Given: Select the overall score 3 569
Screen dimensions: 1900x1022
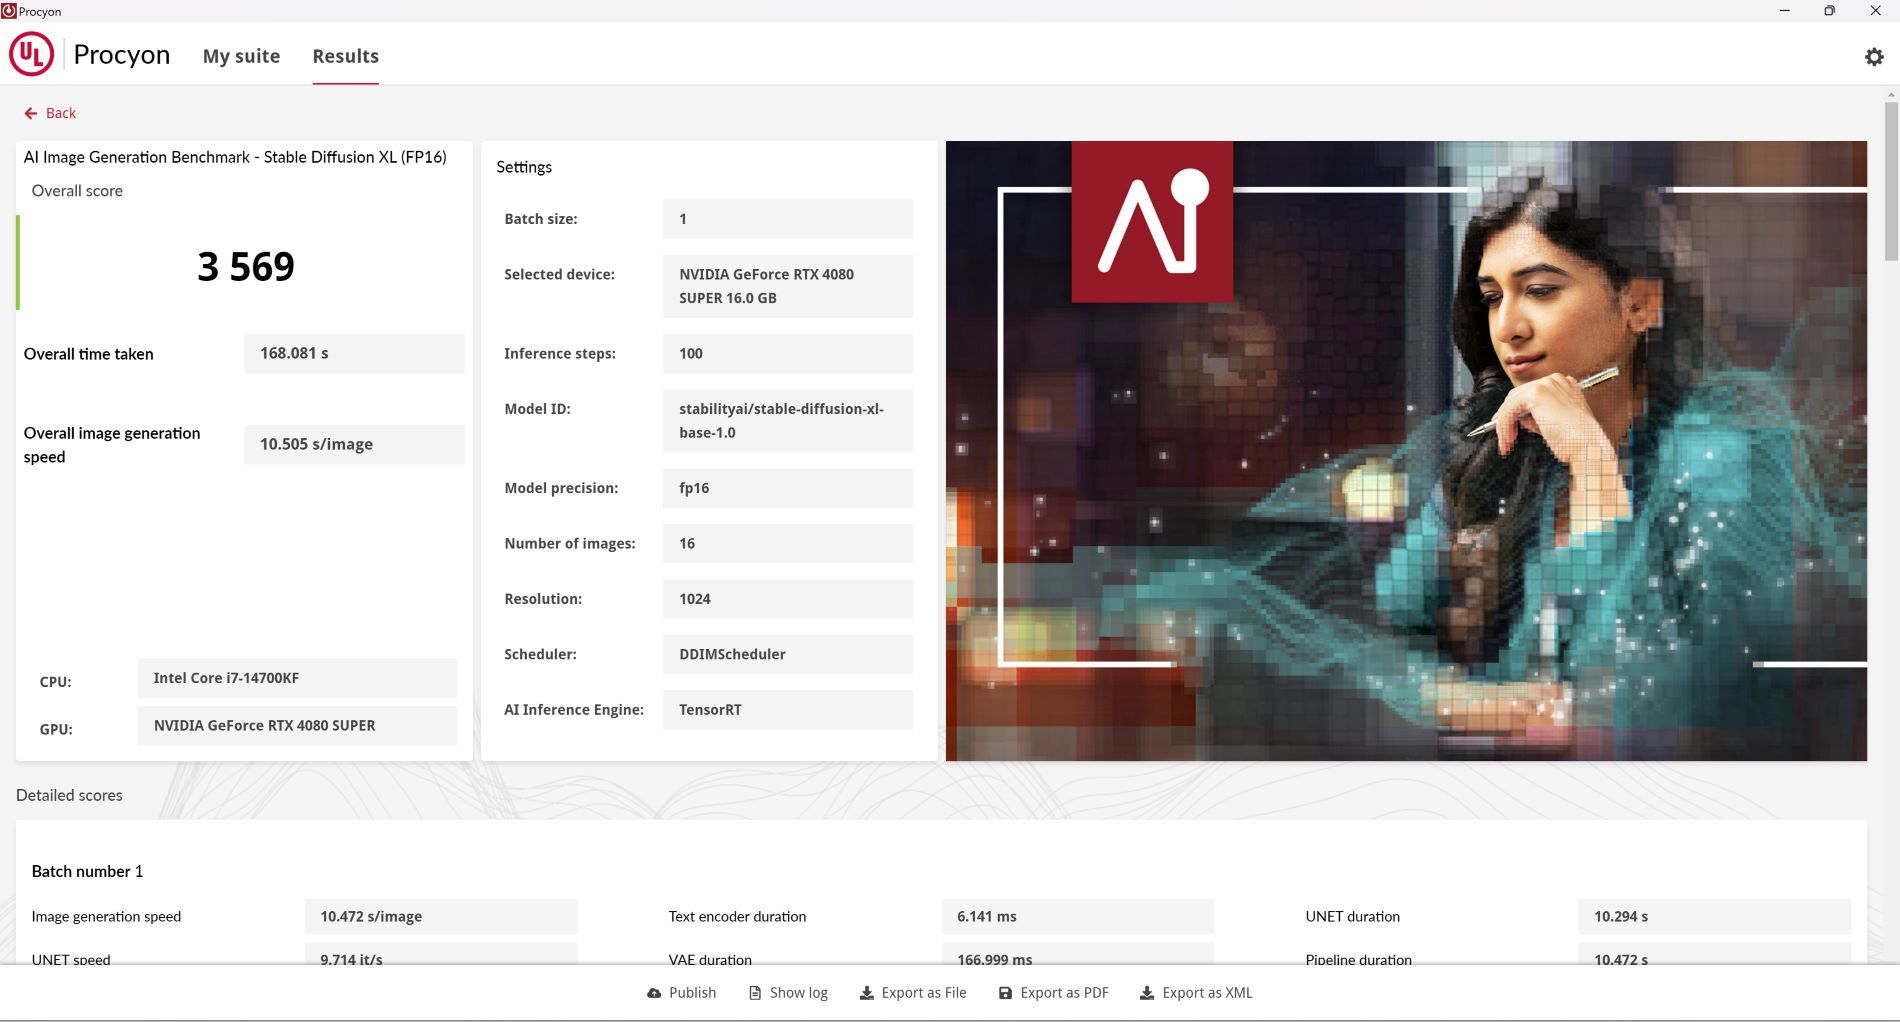Looking at the screenshot, I should (x=246, y=266).
